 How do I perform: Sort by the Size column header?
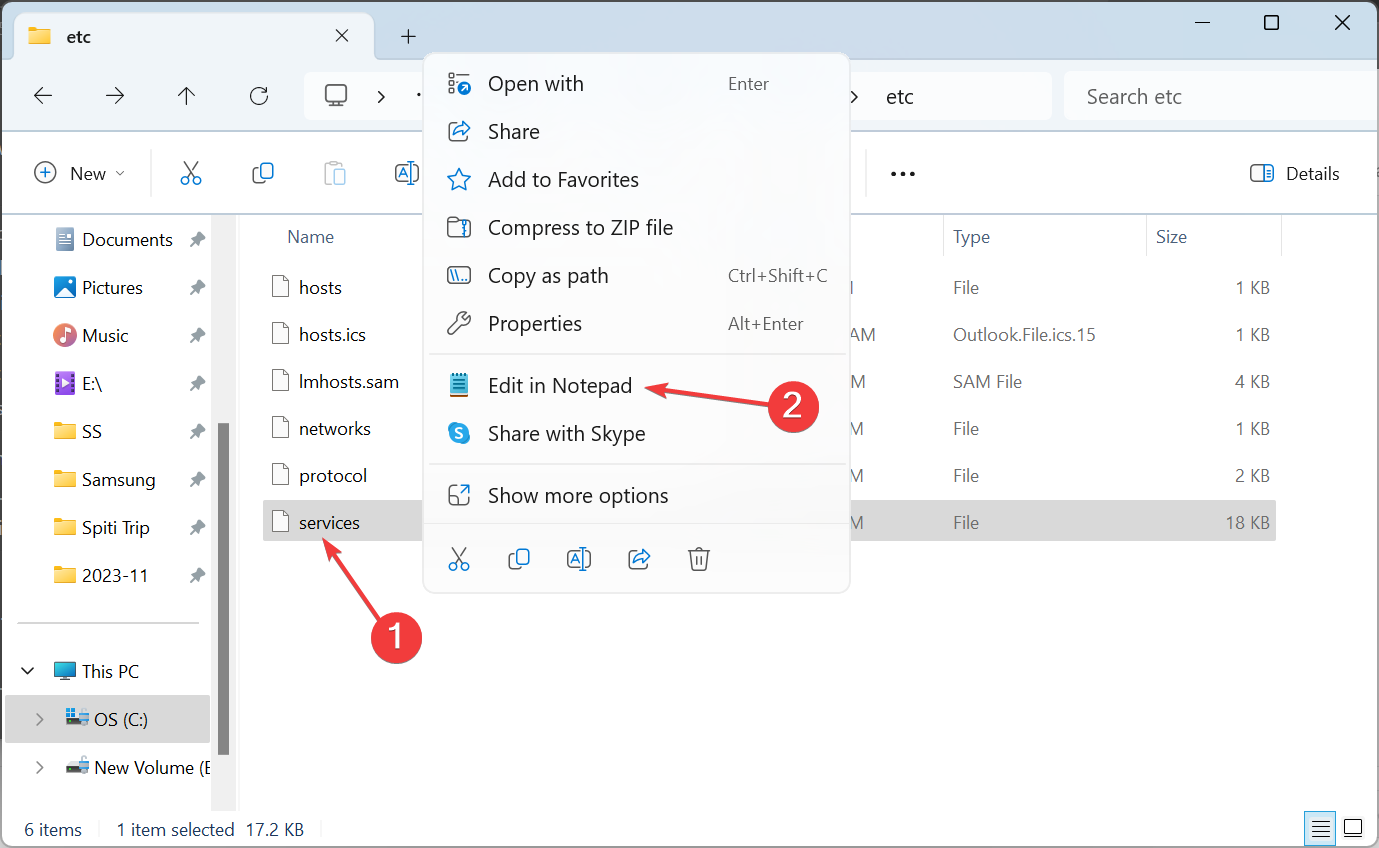click(x=1171, y=237)
